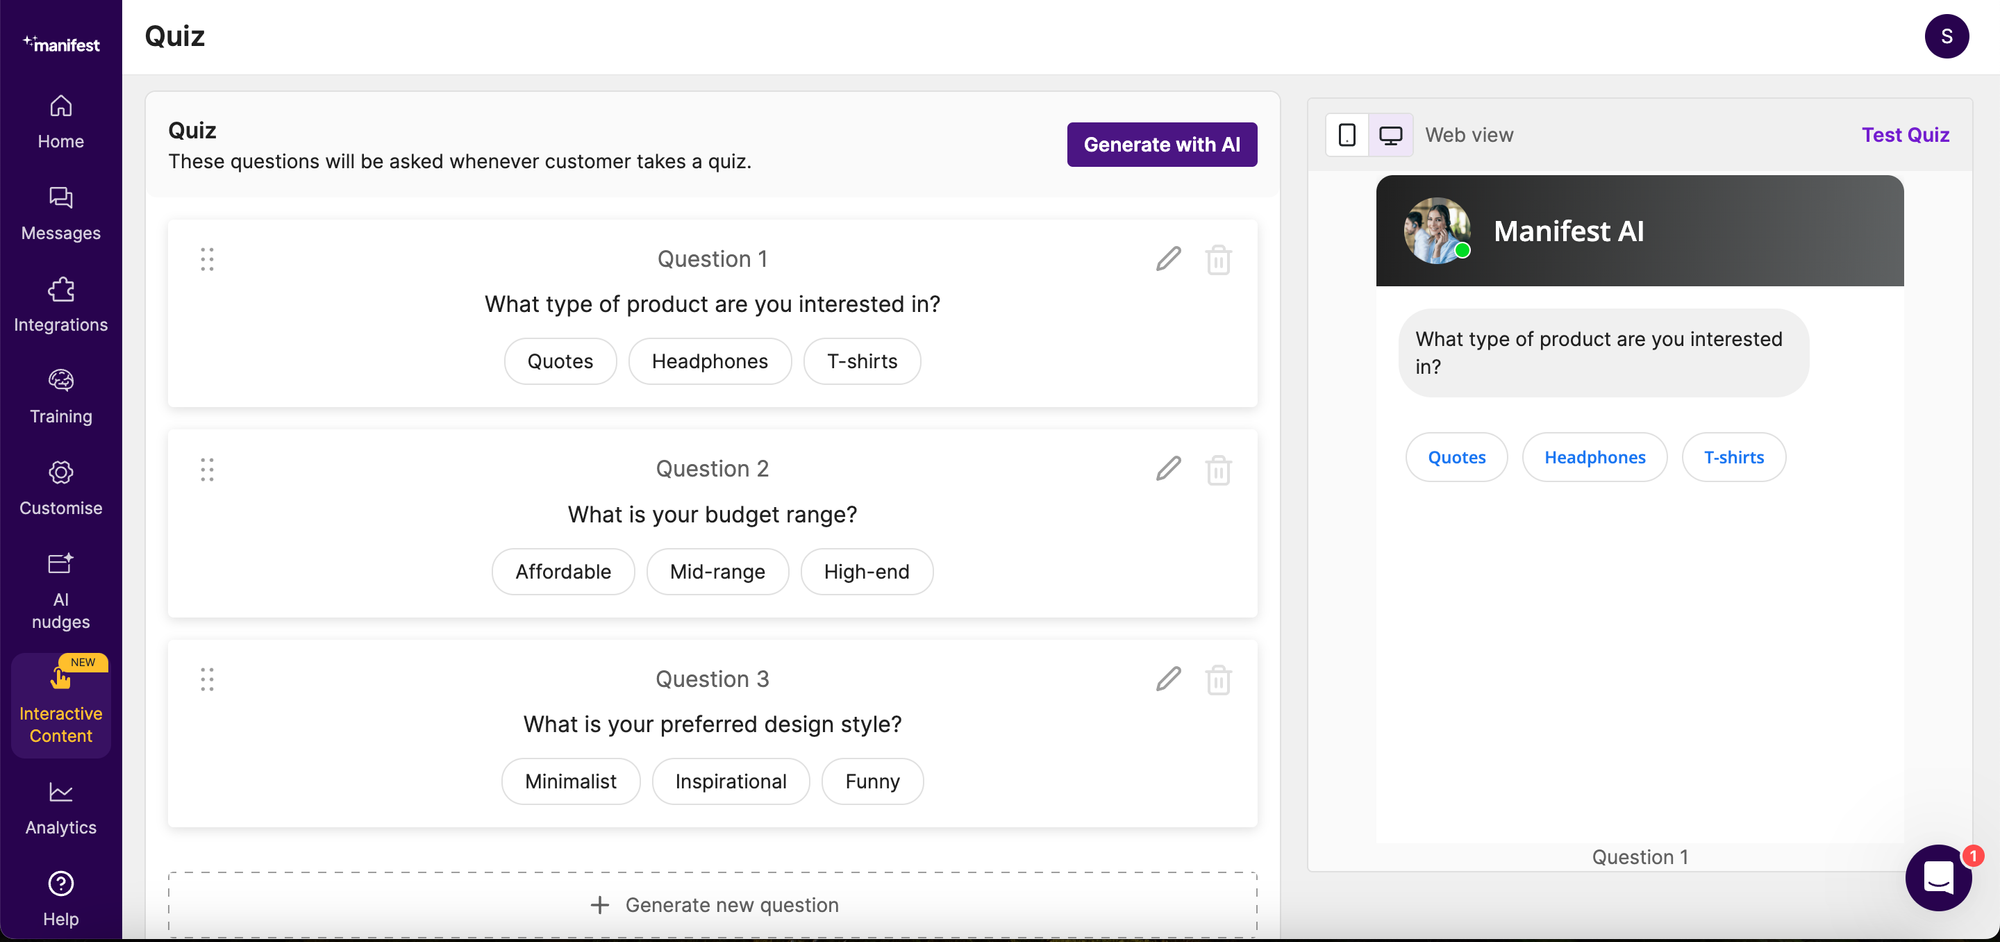Open Test Quiz

1905,134
